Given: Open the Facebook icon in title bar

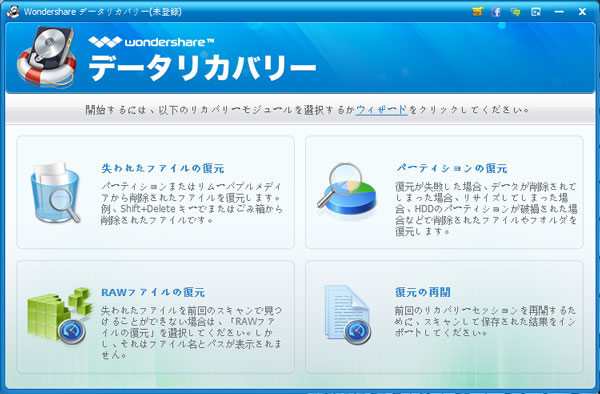Looking at the screenshot, I should point(496,12).
